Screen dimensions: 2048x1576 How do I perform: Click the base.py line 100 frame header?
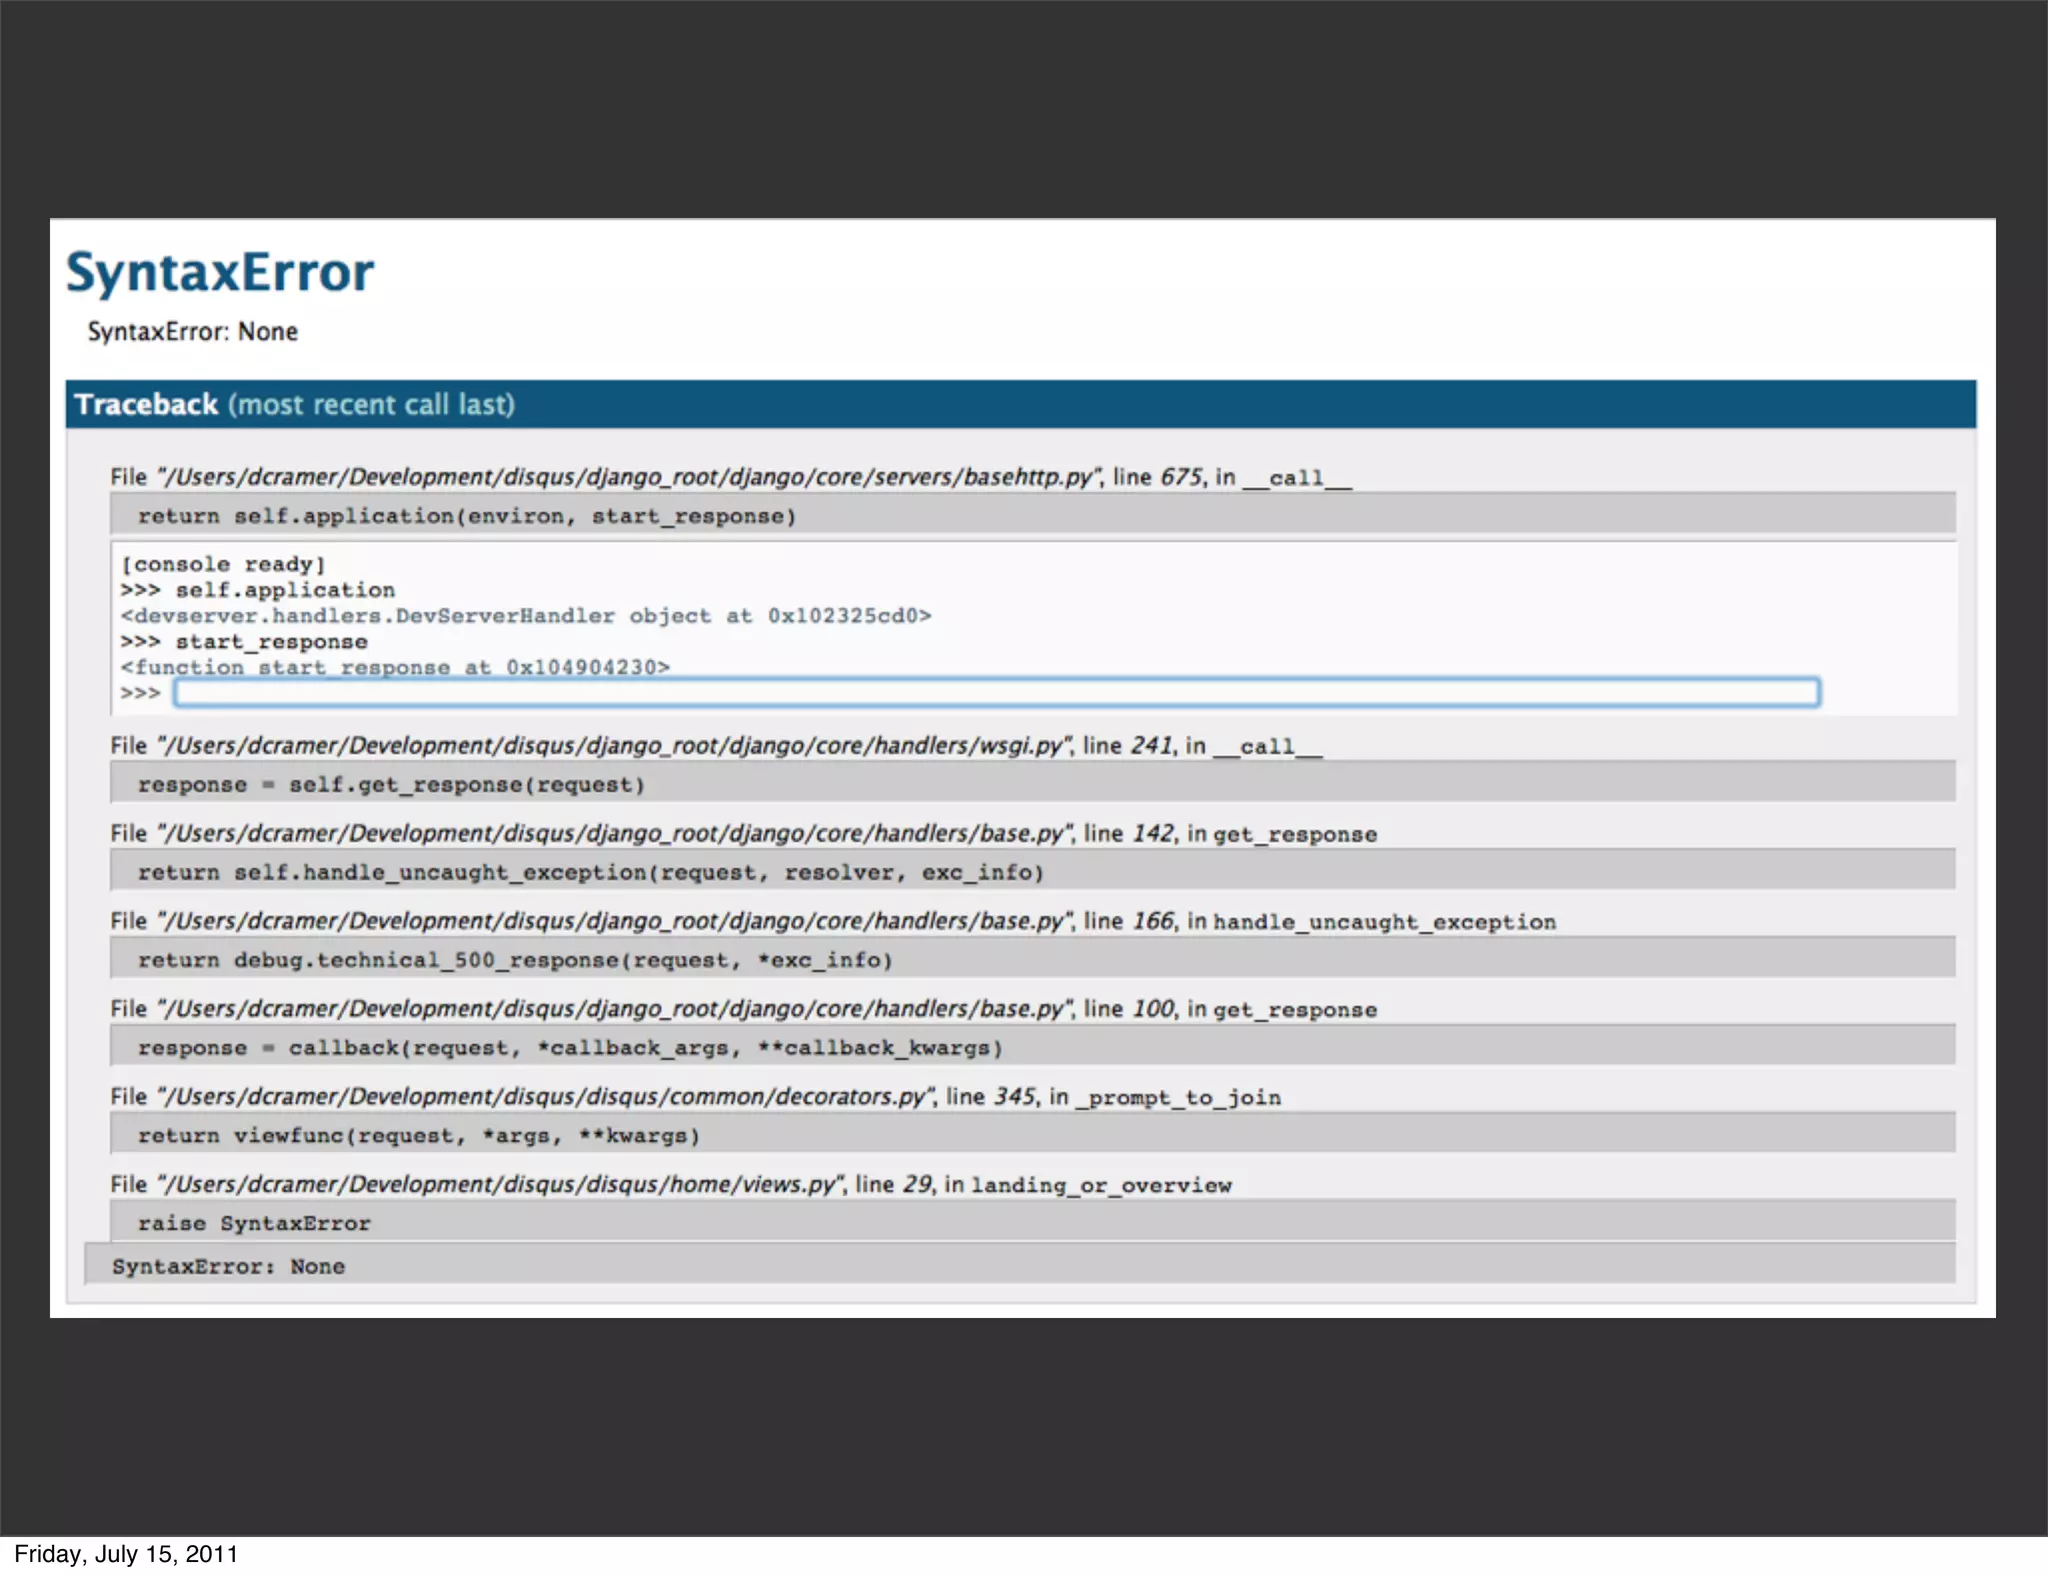pyautogui.click(x=742, y=1010)
